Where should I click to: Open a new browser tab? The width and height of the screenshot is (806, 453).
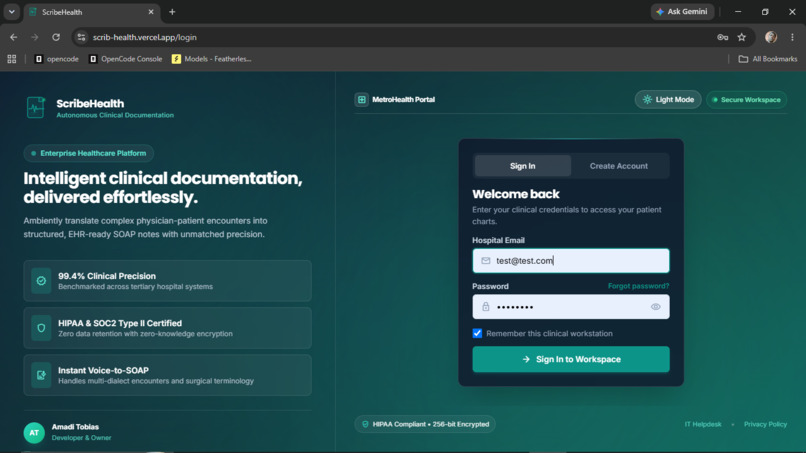[x=172, y=12]
